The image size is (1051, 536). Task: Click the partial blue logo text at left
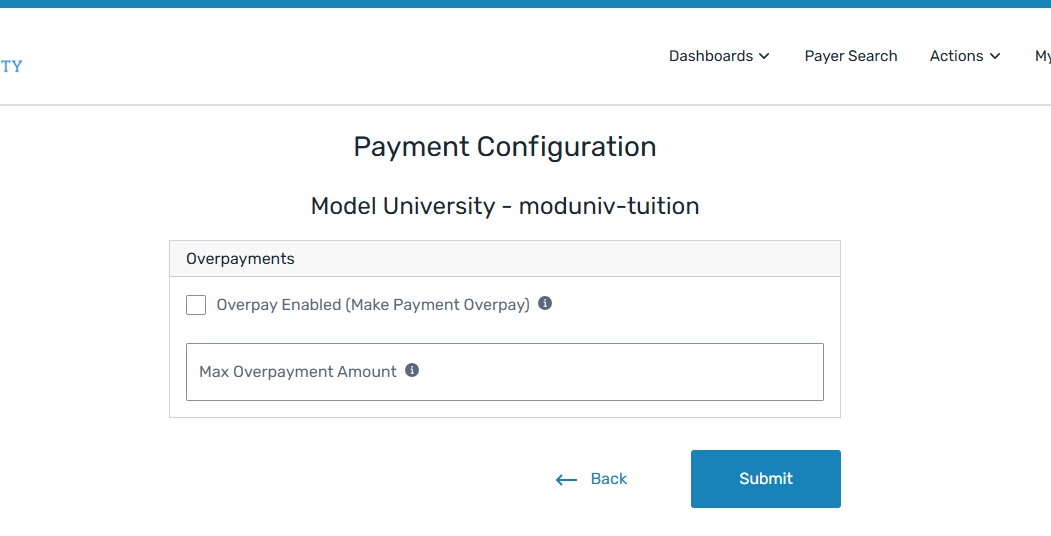(x=11, y=66)
